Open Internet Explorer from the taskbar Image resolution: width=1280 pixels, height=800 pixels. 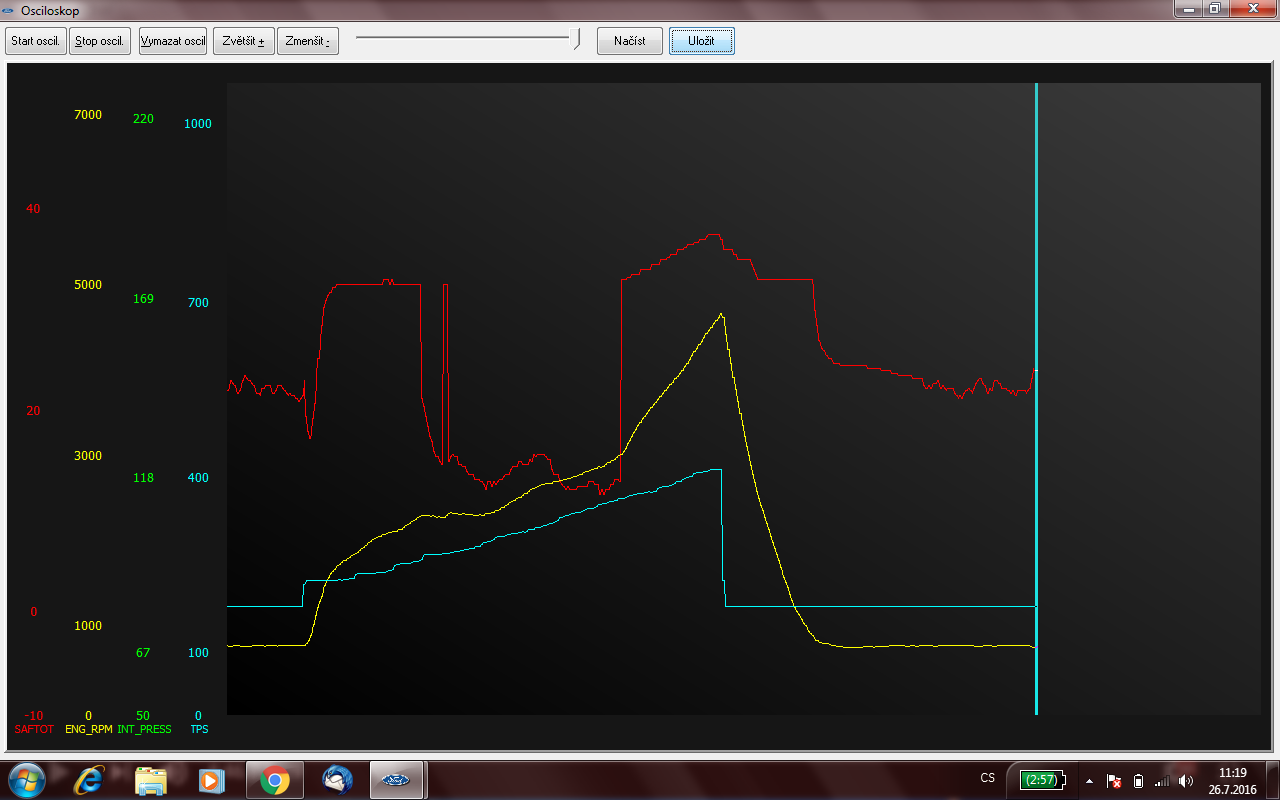(91, 779)
